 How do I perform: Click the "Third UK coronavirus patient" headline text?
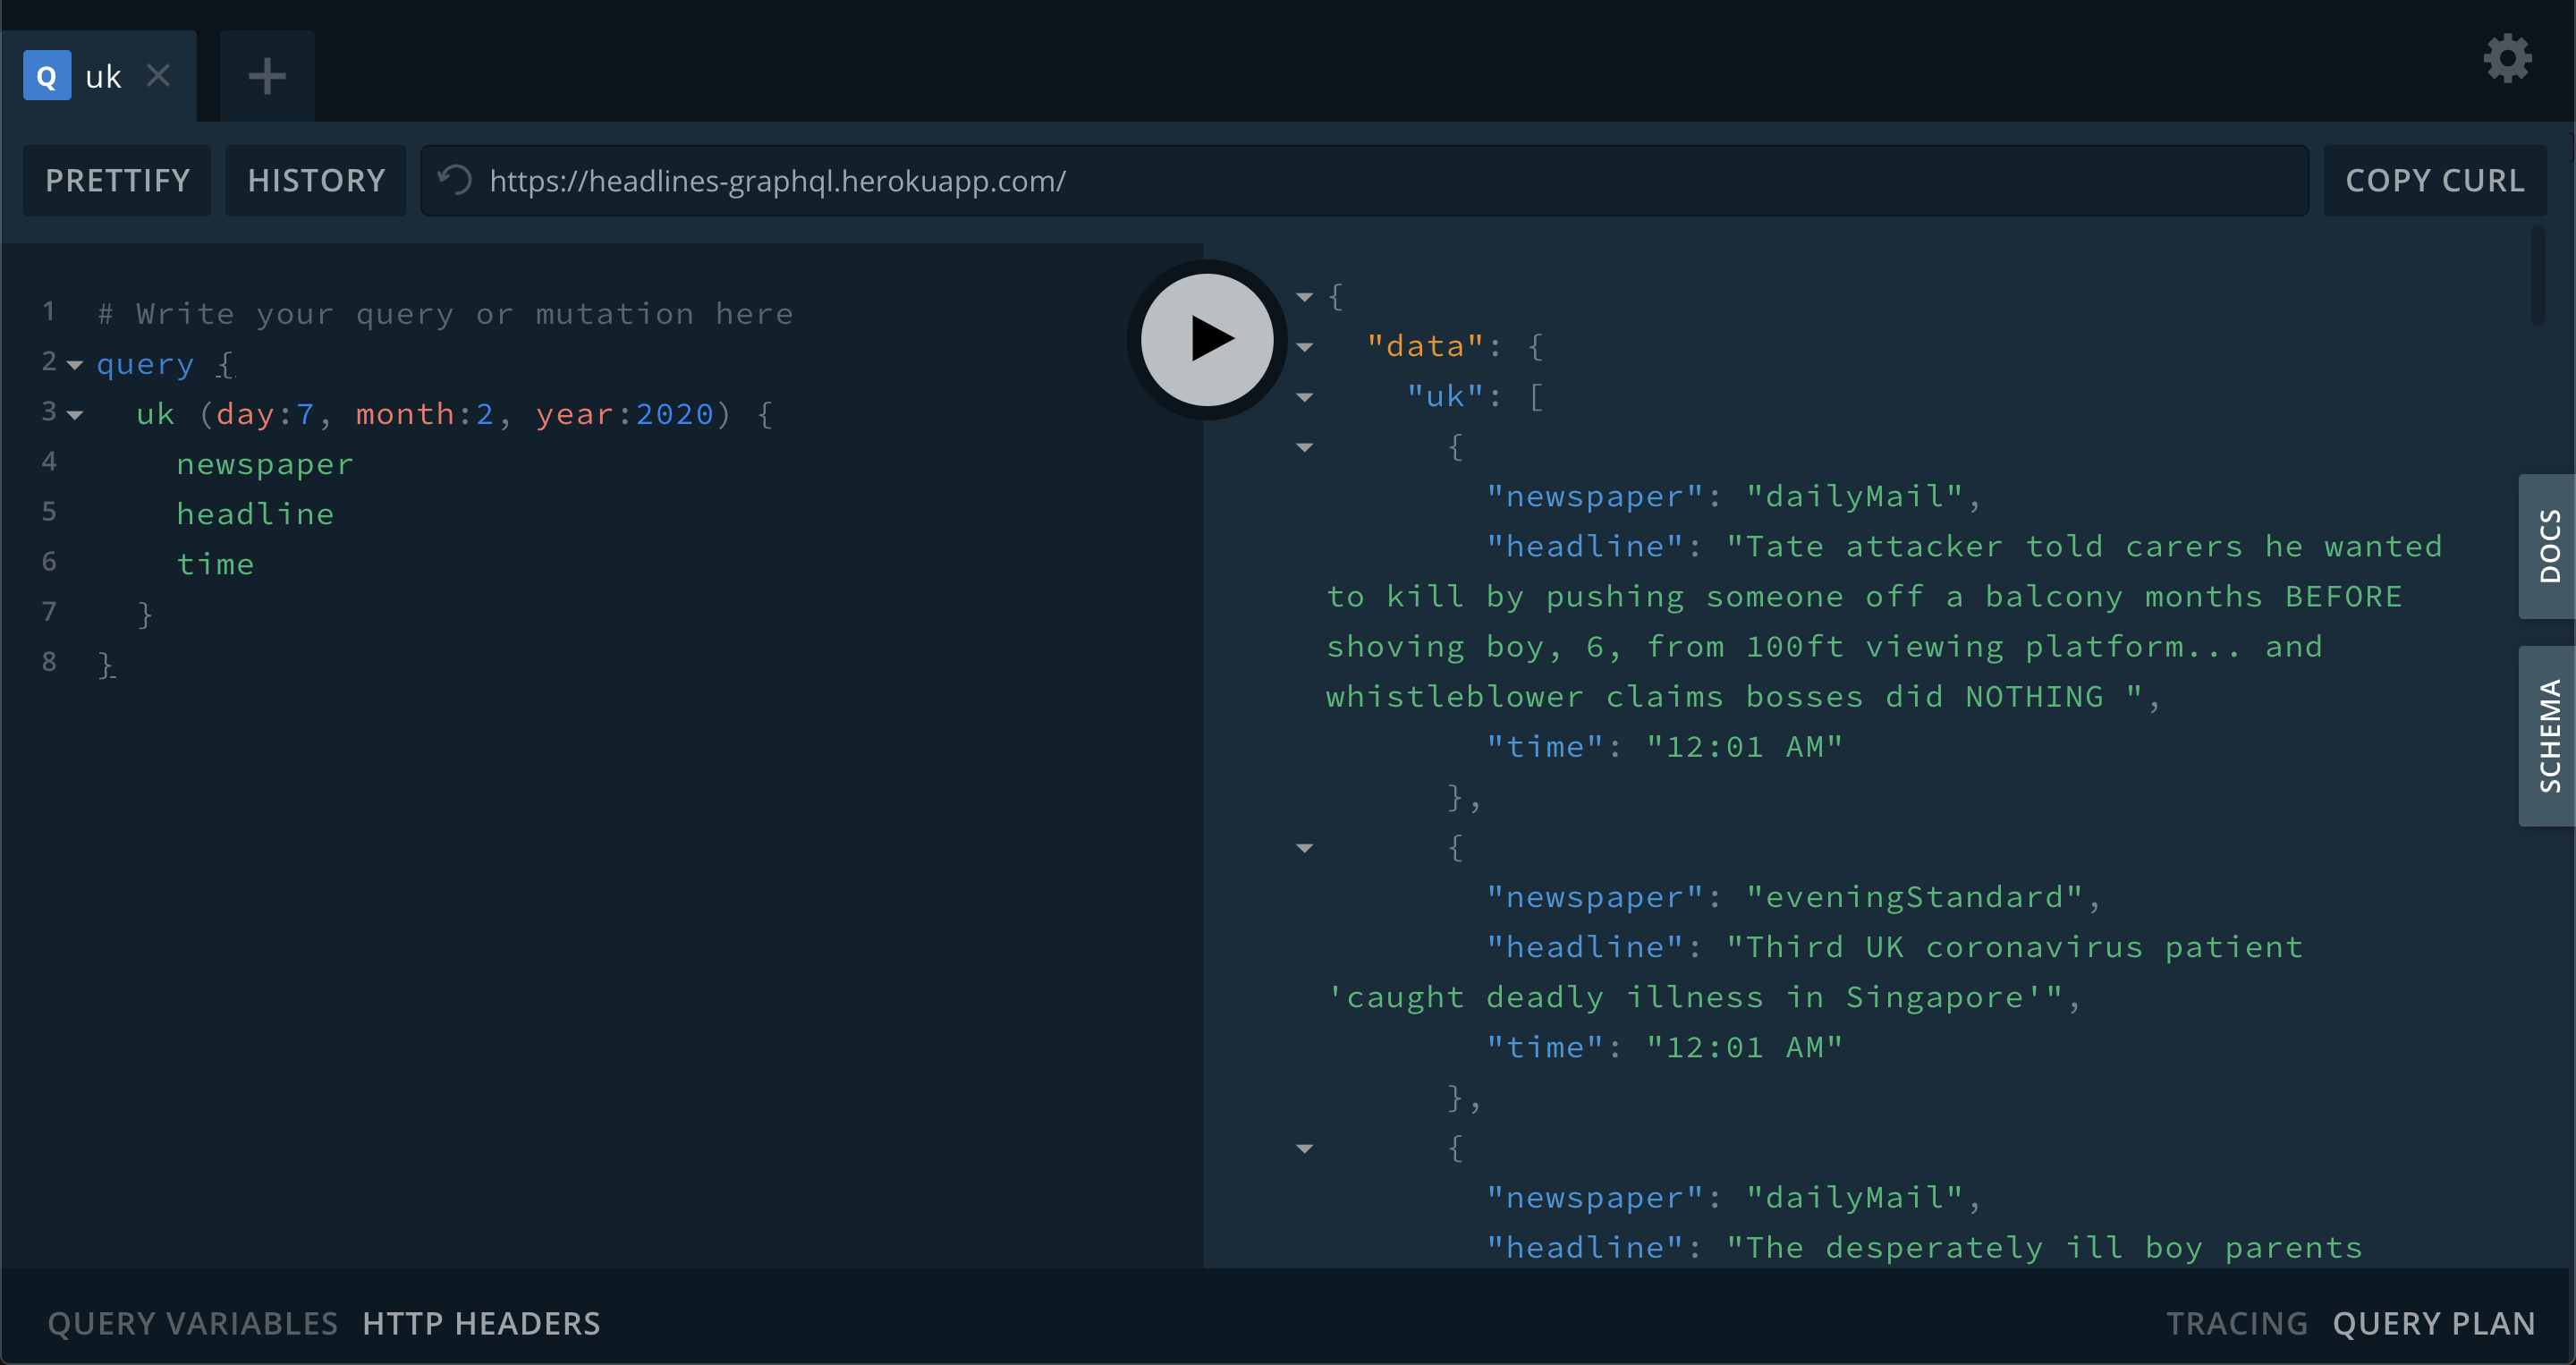pos(2015,947)
